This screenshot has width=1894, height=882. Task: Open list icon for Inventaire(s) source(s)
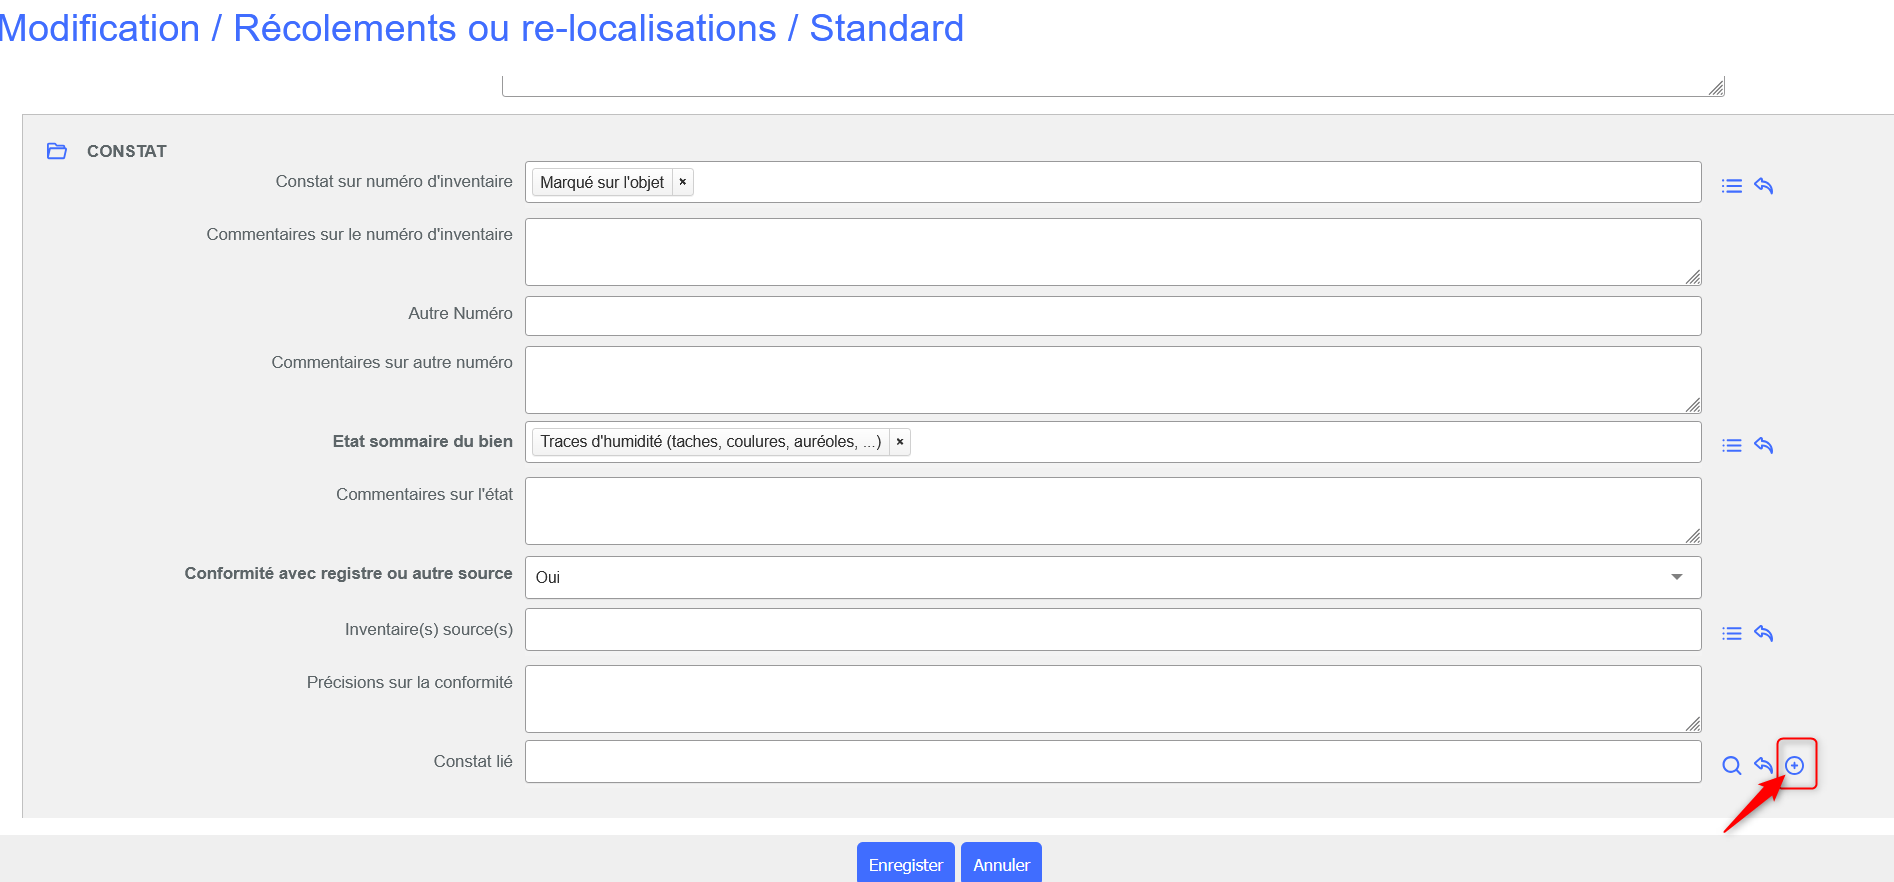pyautogui.click(x=1731, y=634)
